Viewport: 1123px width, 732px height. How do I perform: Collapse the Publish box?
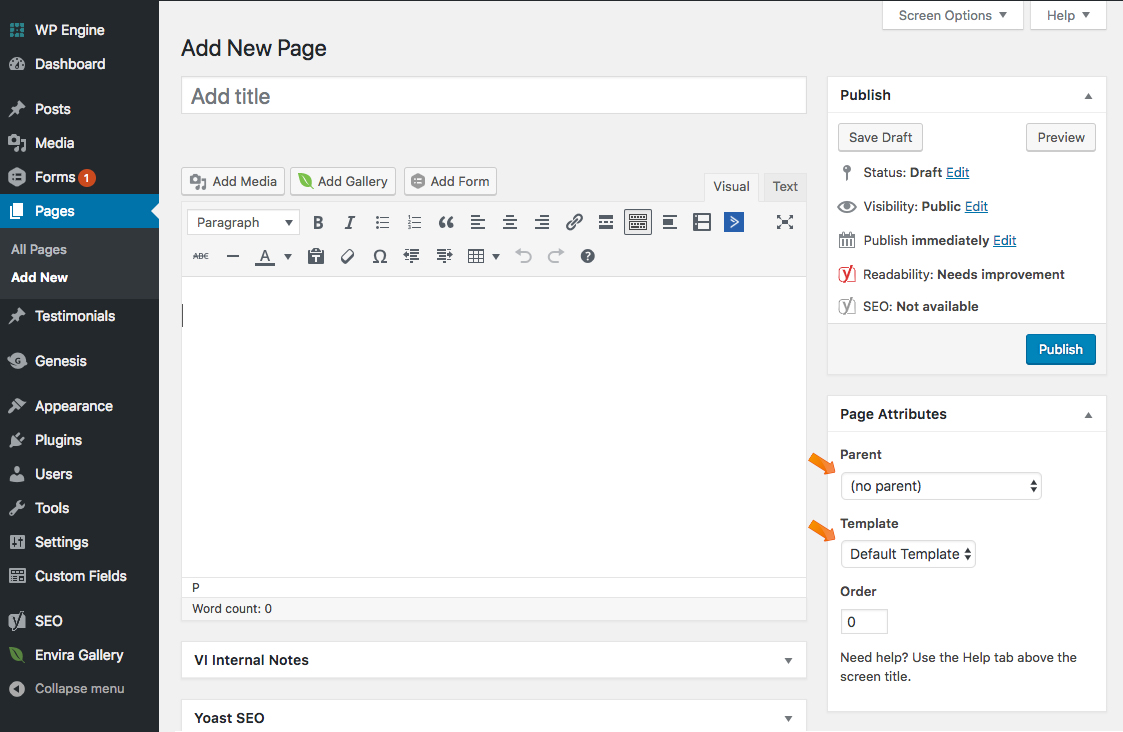[1088, 96]
